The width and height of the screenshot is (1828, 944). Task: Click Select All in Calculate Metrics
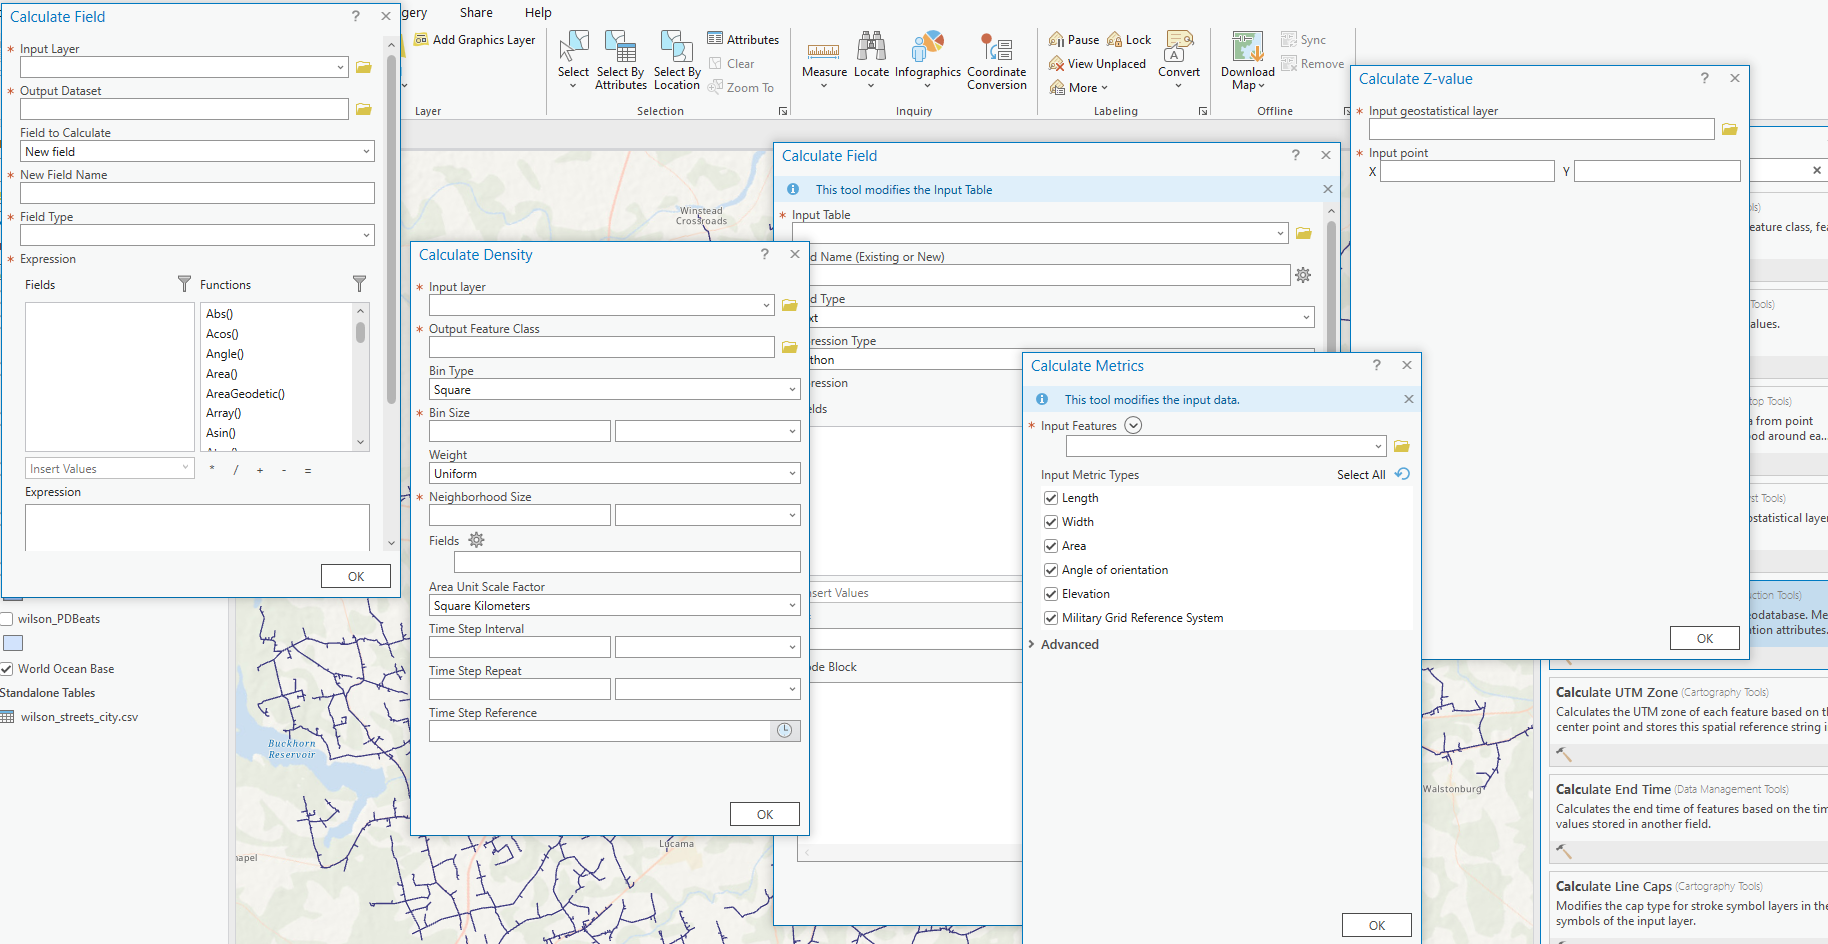1361,475
